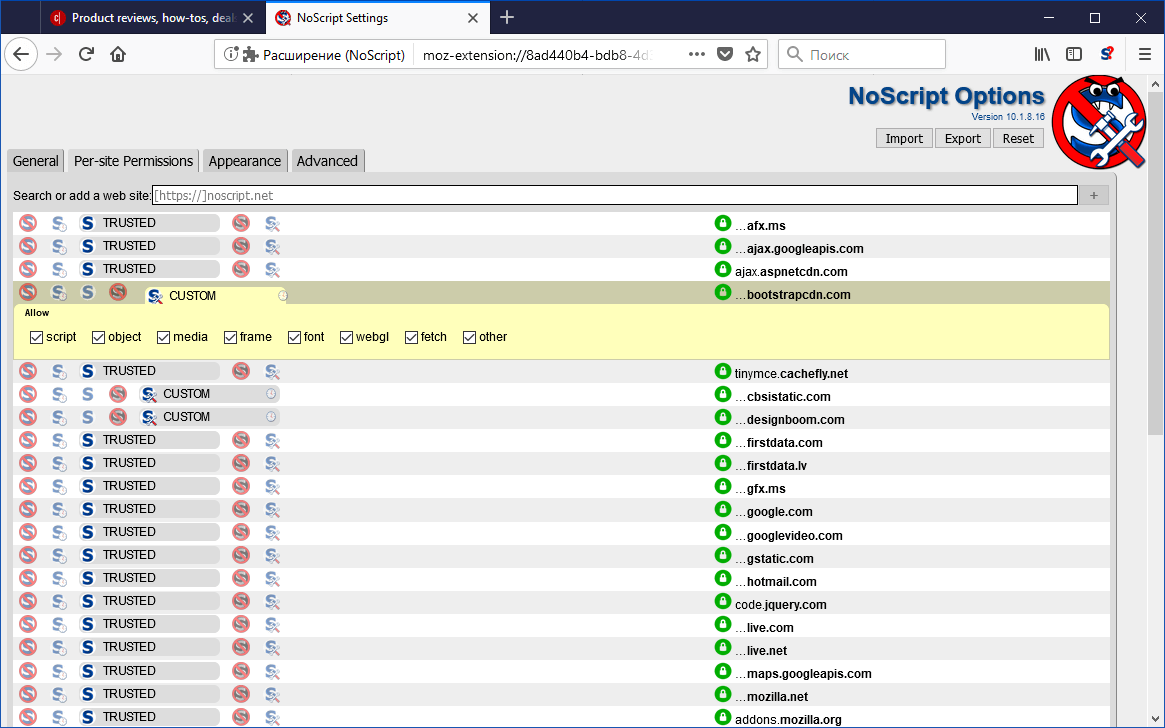The height and width of the screenshot is (728, 1165).
Task: Click in the Firefox search box
Action: coord(862,54)
